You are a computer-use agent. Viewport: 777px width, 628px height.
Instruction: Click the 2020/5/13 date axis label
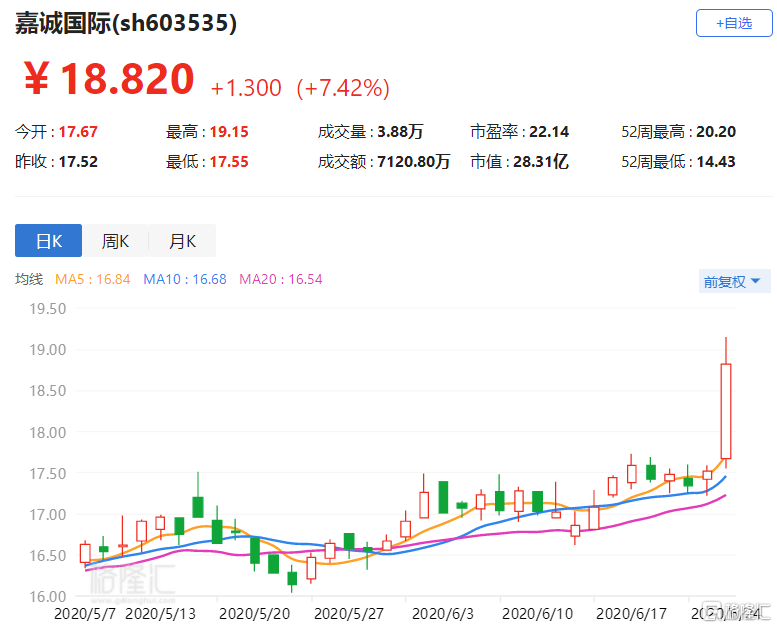click(160, 614)
